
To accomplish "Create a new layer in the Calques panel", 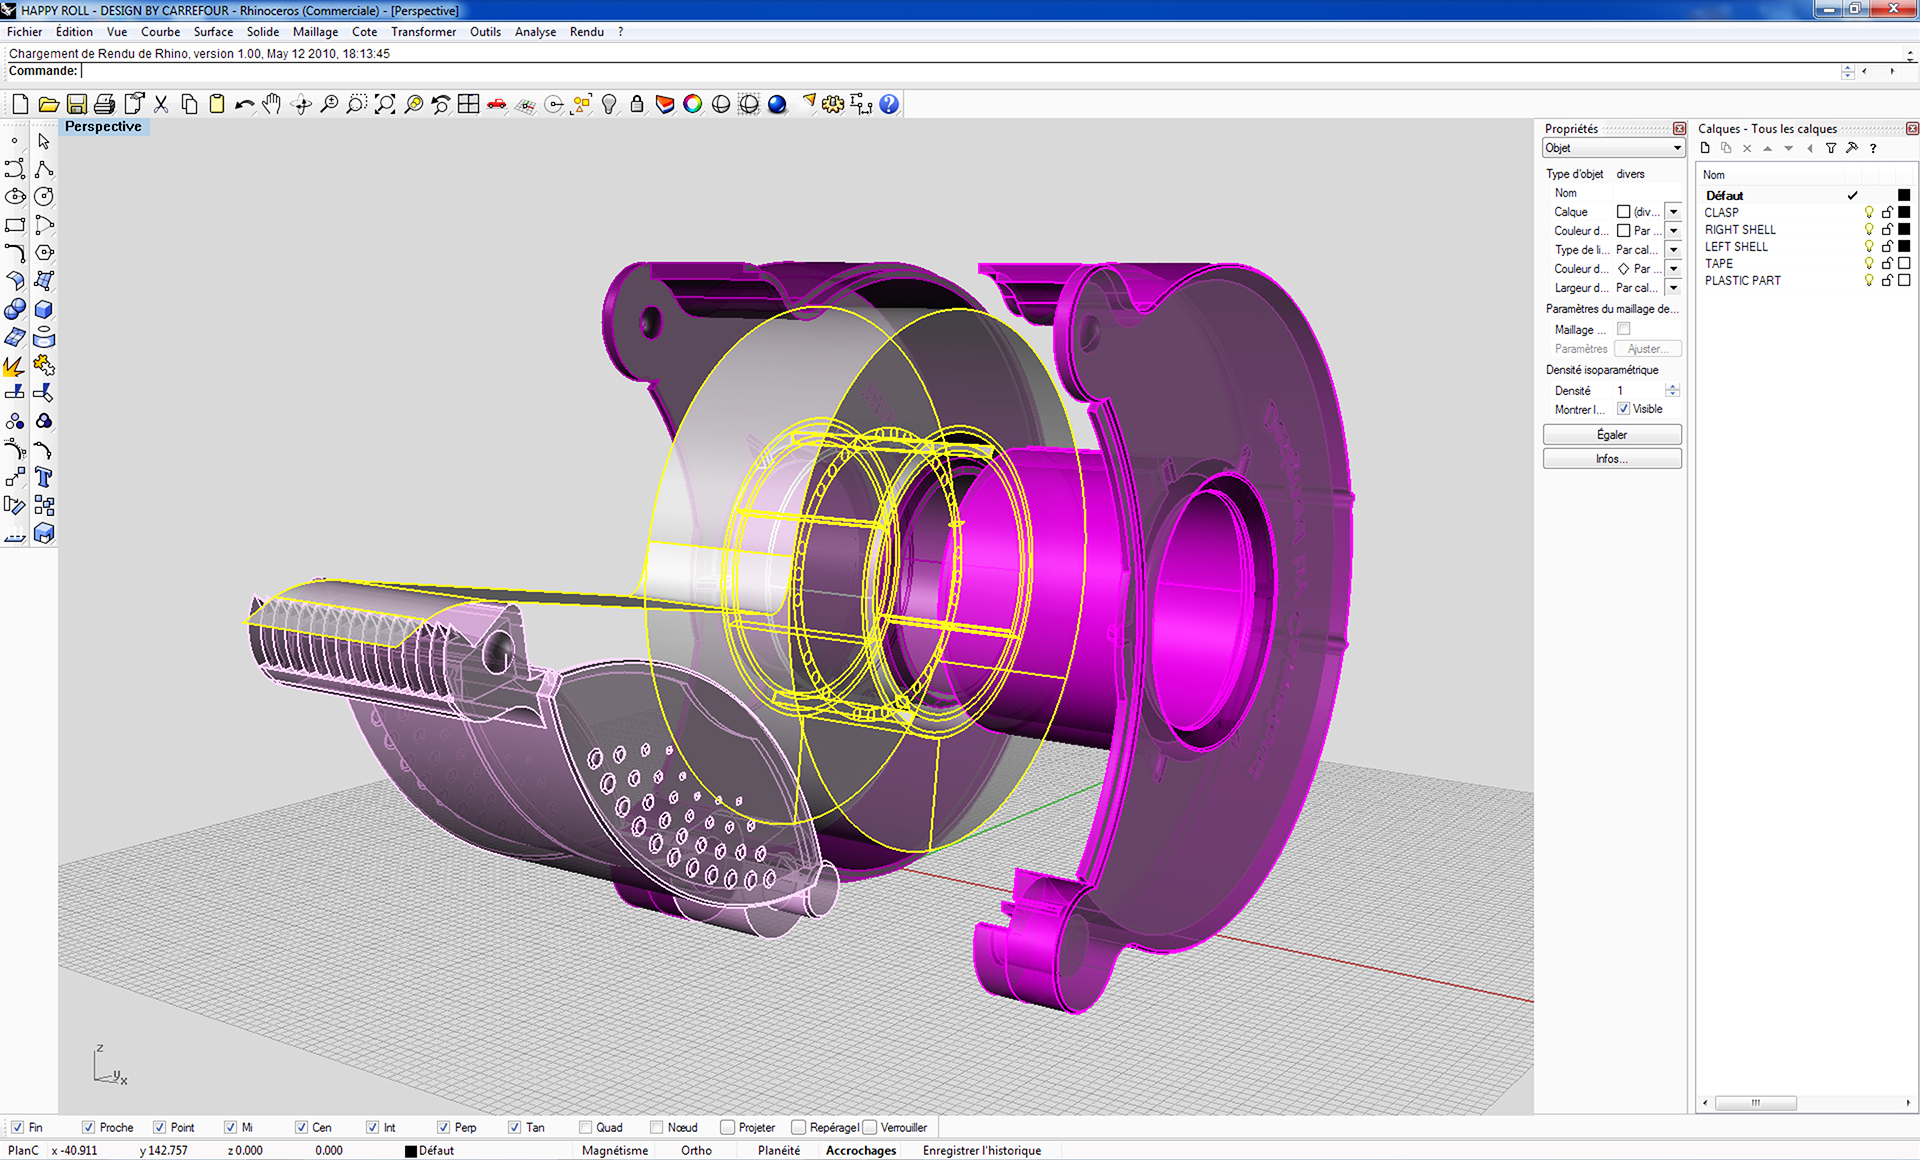I will [x=1705, y=148].
